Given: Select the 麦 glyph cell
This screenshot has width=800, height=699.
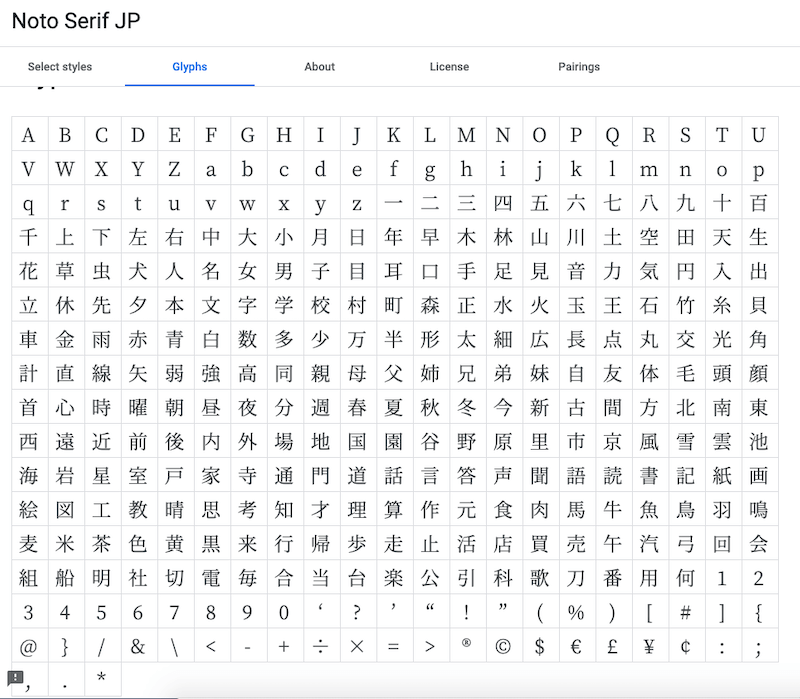Looking at the screenshot, I should (30, 543).
